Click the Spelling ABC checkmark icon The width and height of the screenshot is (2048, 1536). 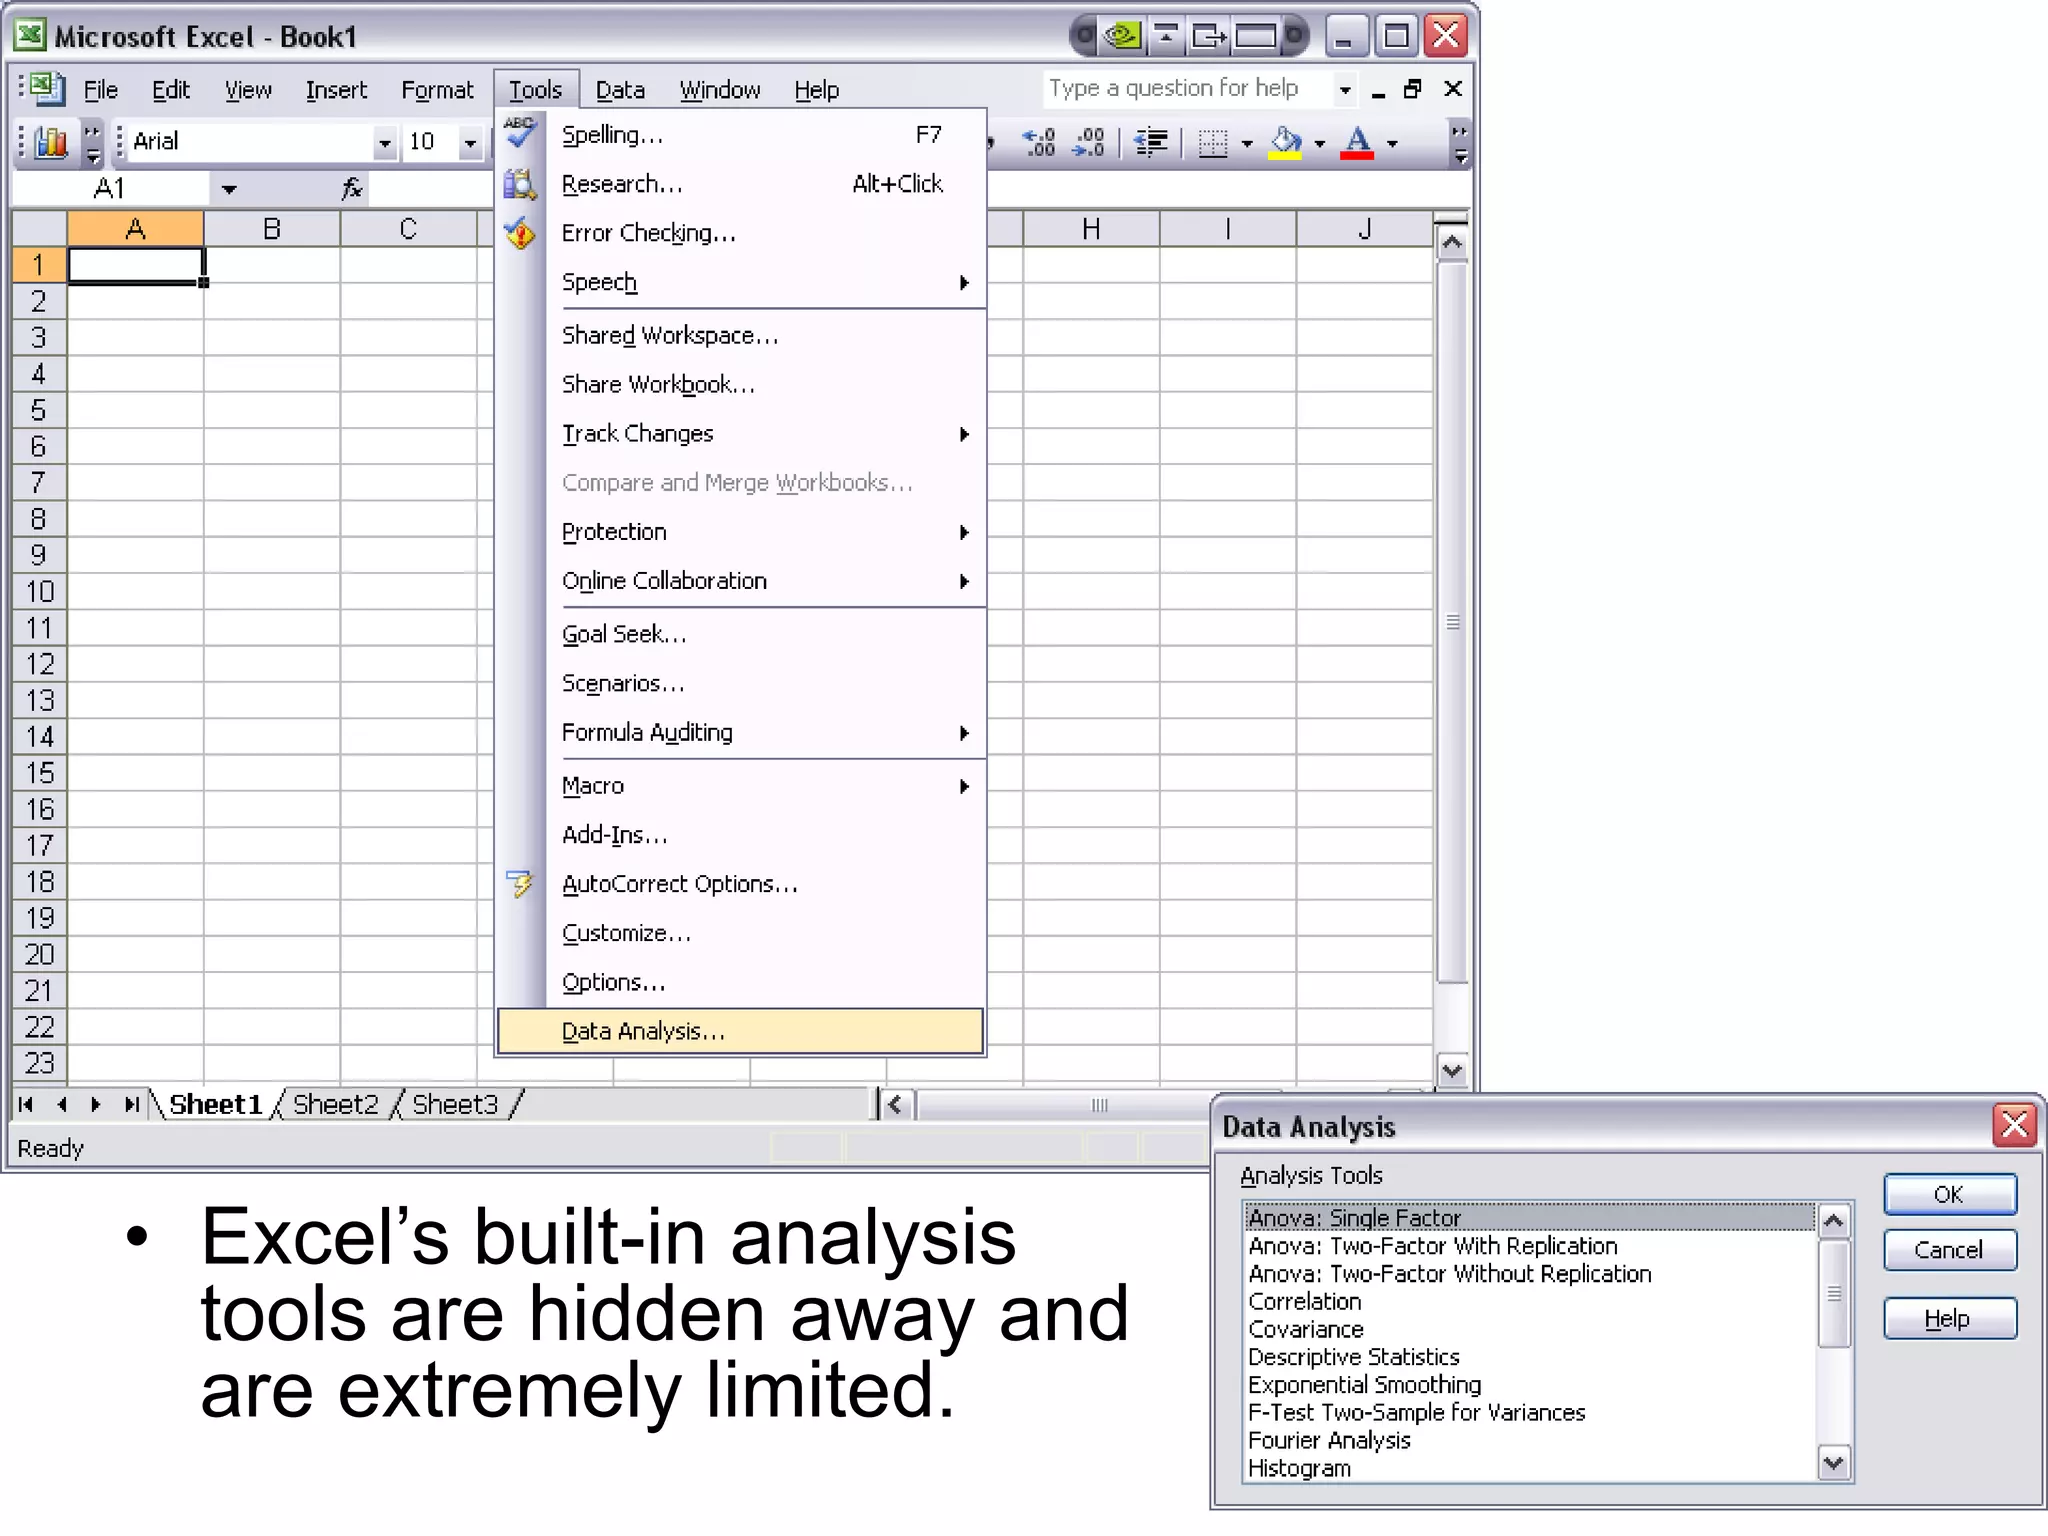point(520,133)
